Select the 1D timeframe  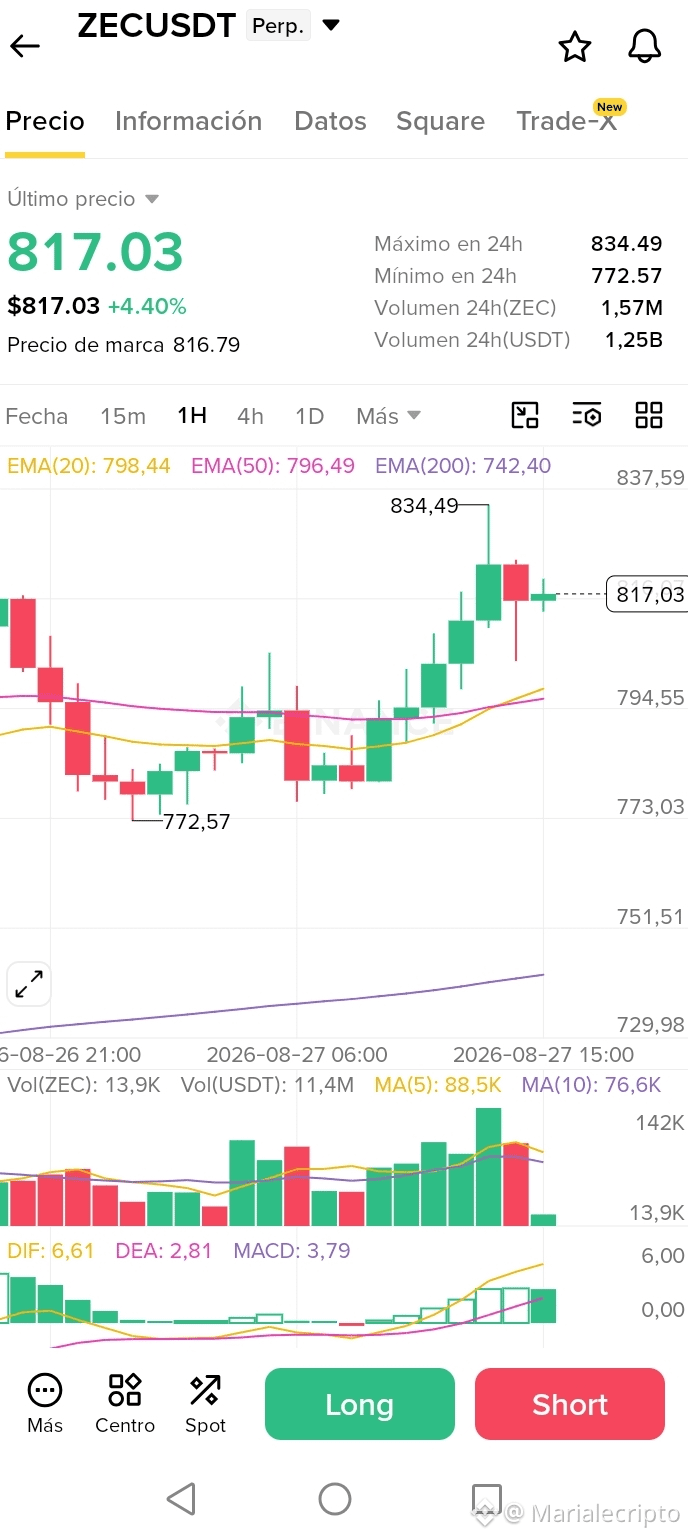[x=310, y=416]
